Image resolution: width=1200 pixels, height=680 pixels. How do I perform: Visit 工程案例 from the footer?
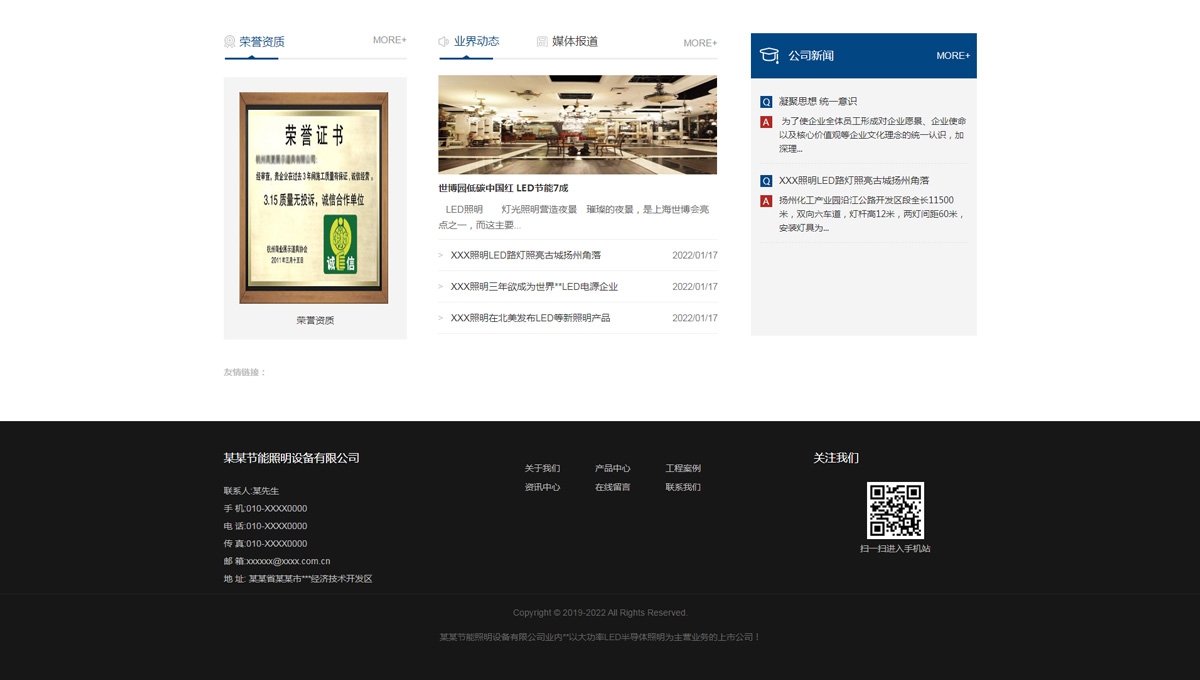coord(683,468)
